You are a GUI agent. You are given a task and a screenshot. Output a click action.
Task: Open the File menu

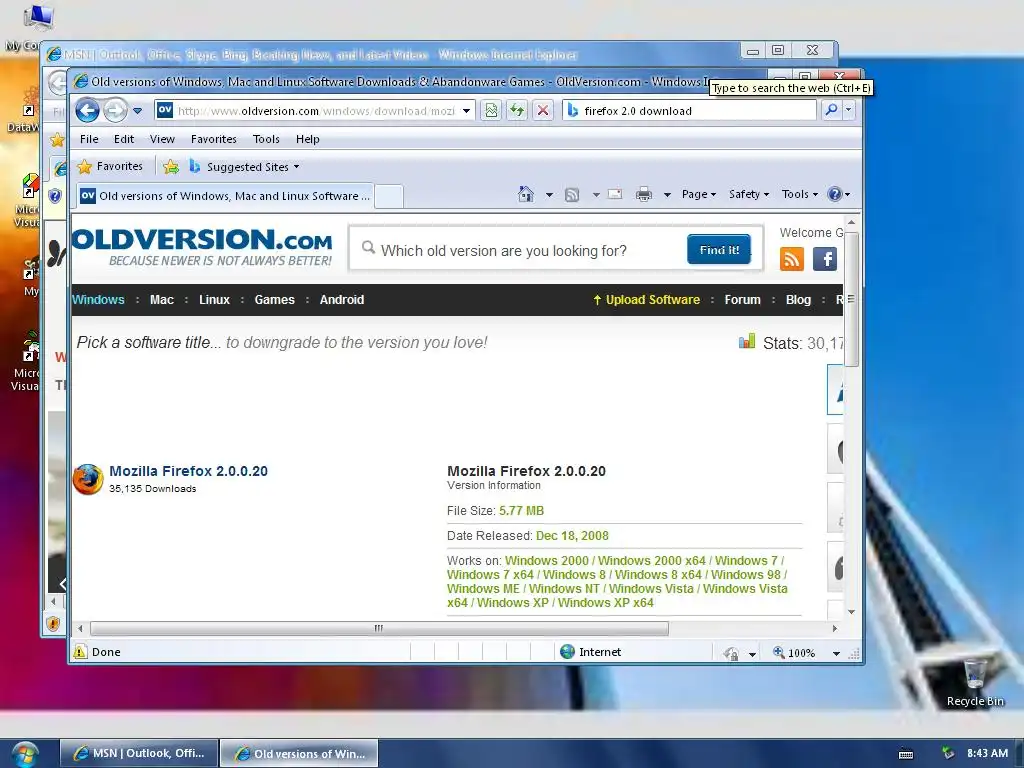[x=89, y=139]
